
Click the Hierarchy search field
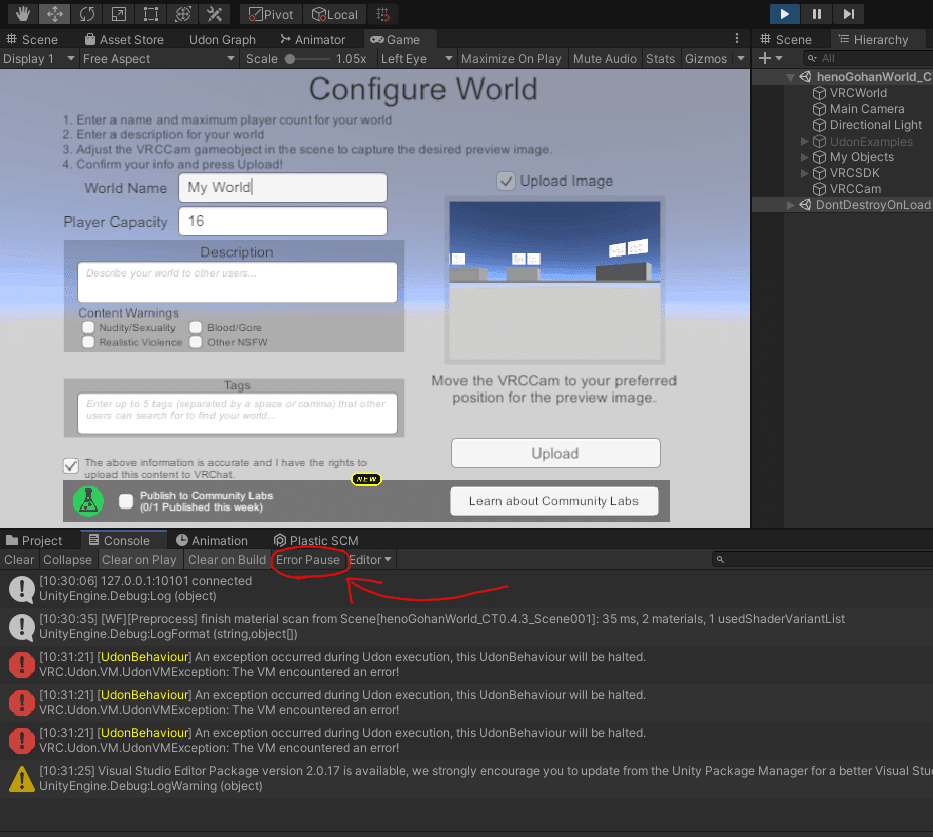pyautogui.click(x=869, y=58)
